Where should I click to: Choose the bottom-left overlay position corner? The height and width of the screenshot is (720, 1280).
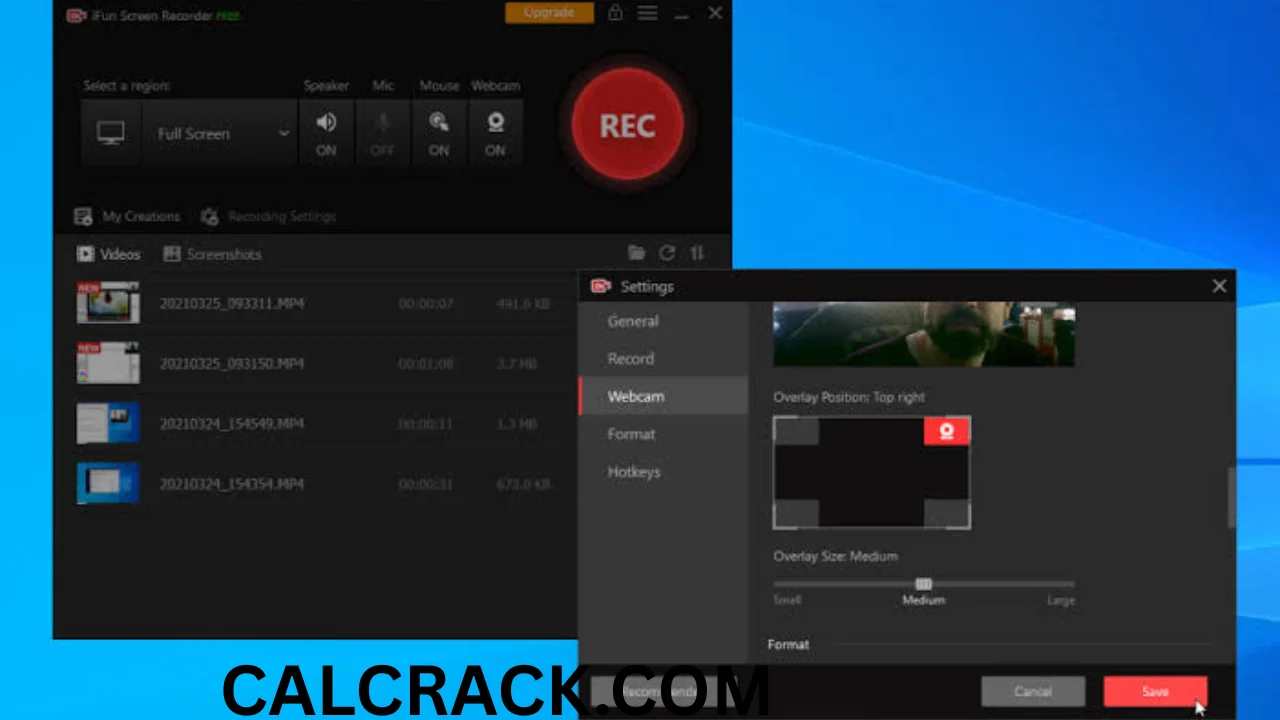pyautogui.click(x=796, y=514)
